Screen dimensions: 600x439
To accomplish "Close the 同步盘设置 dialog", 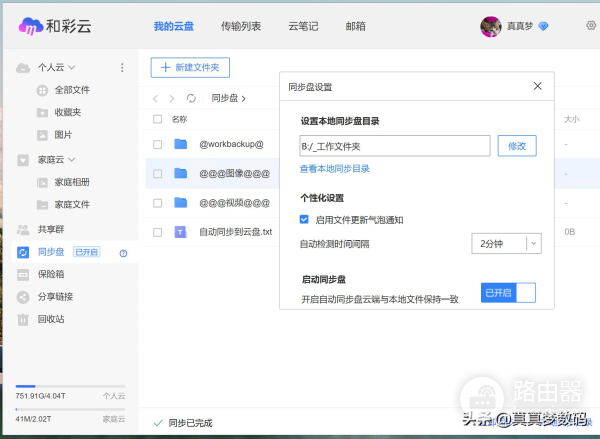I will (x=537, y=86).
